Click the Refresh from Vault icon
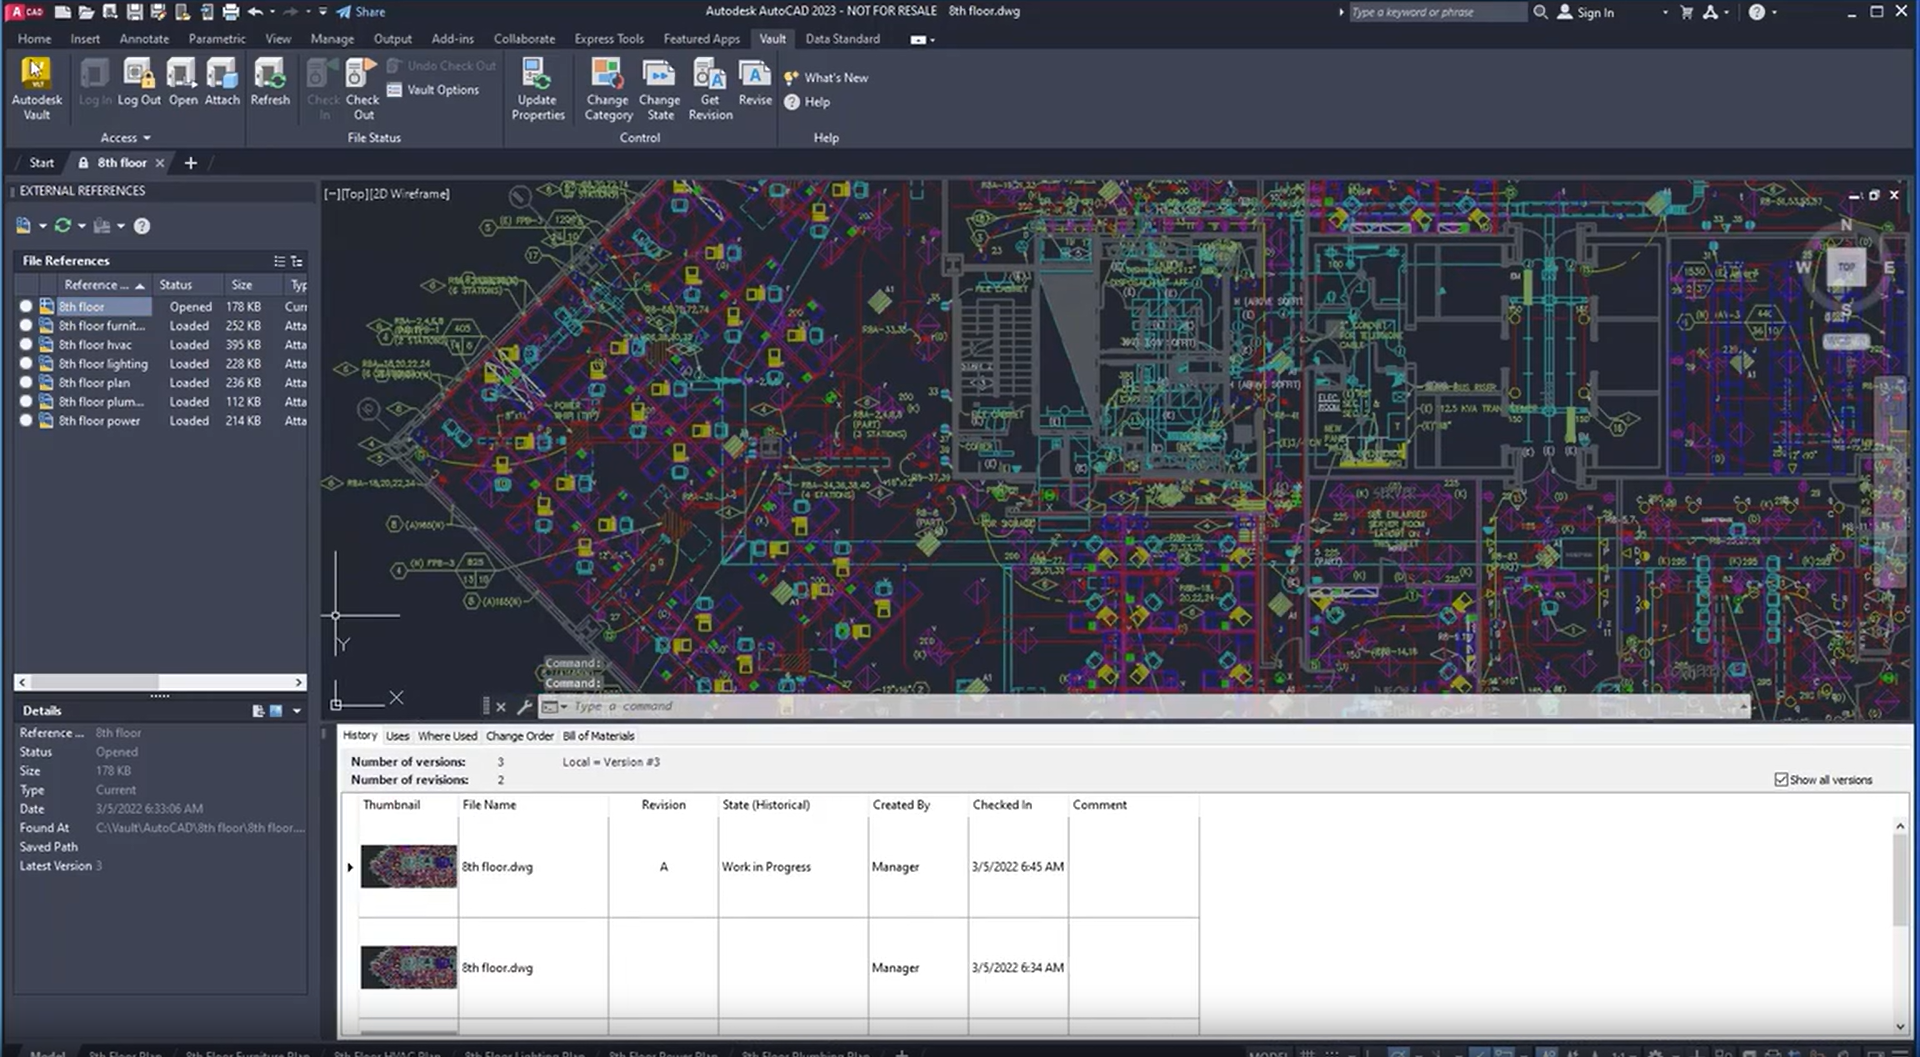1920x1057 pixels. [270, 82]
